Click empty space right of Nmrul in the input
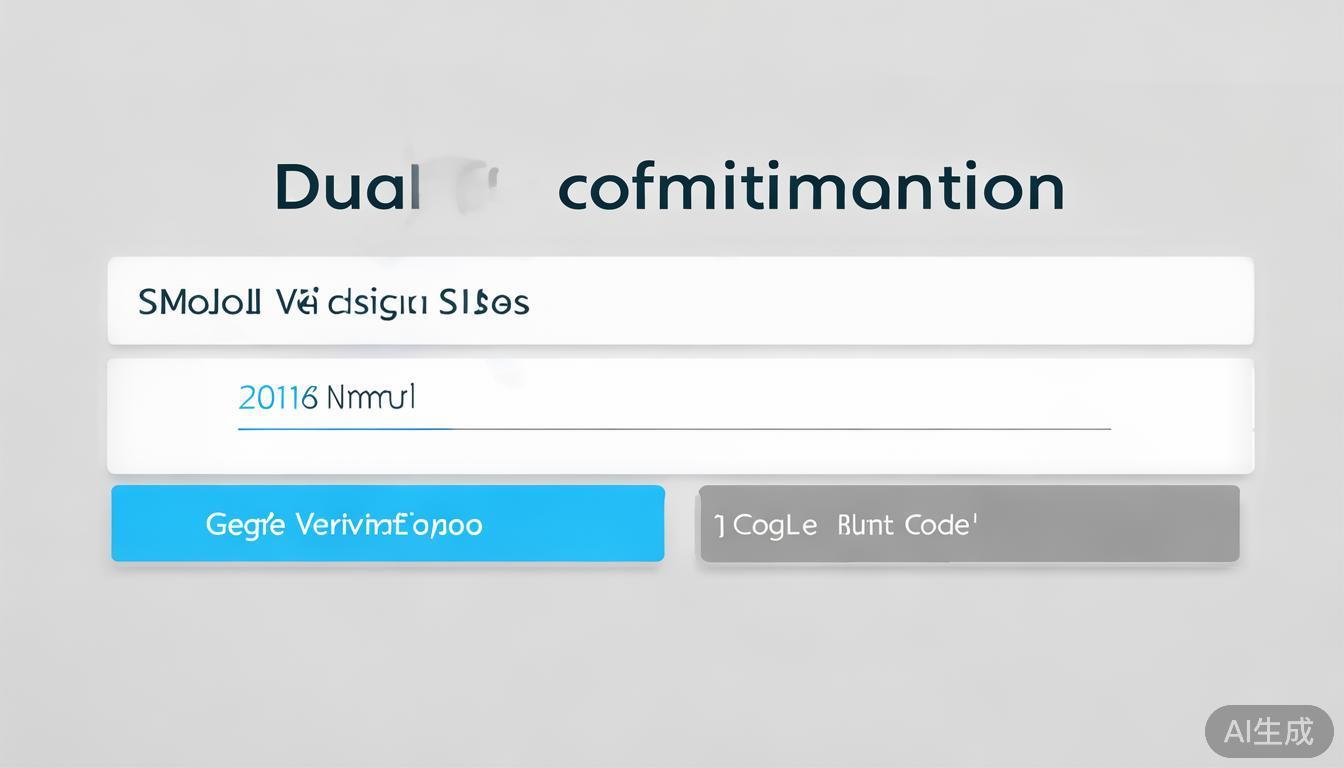The width and height of the screenshot is (1344, 768). 760,398
